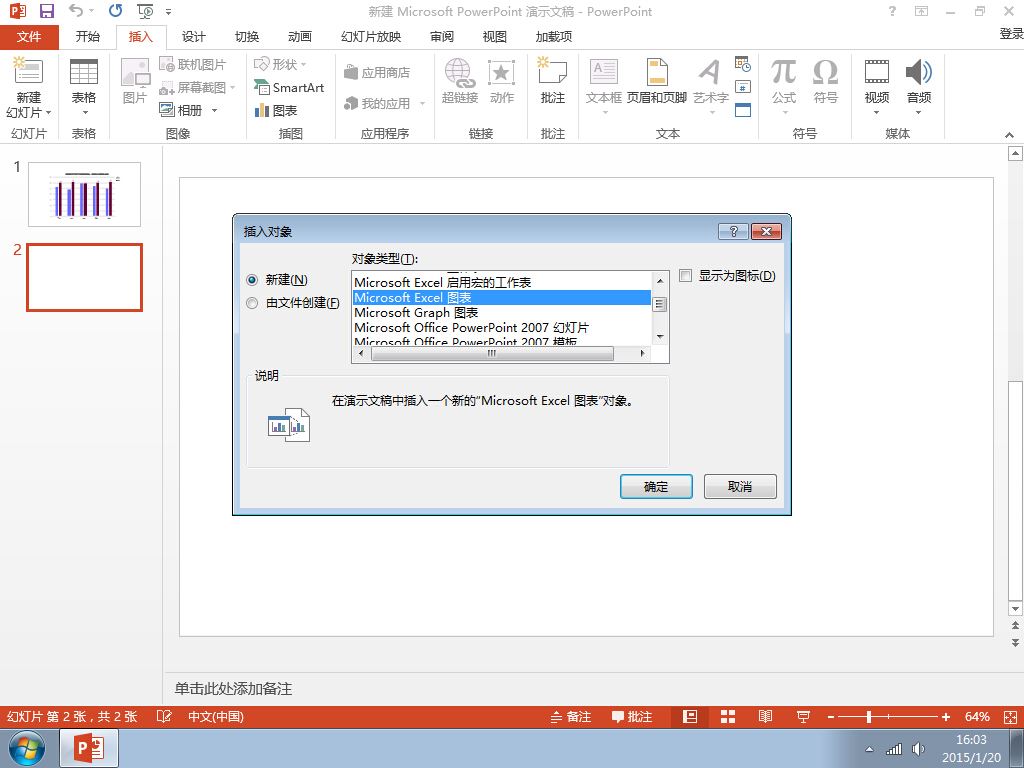Click 登录 sign in link
The image size is (1024, 768).
(x=1011, y=33)
